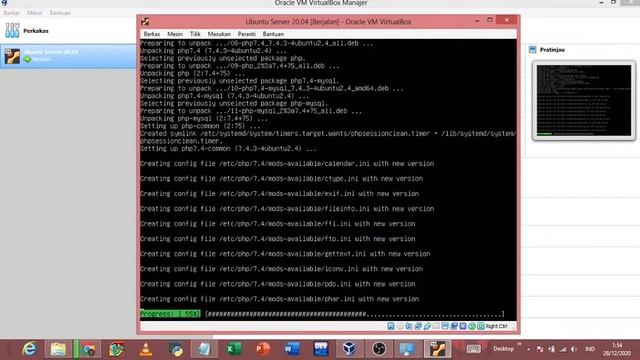Open the touch keyboard from the taskbar
Viewport: 640px width, 360px height.
point(473,349)
